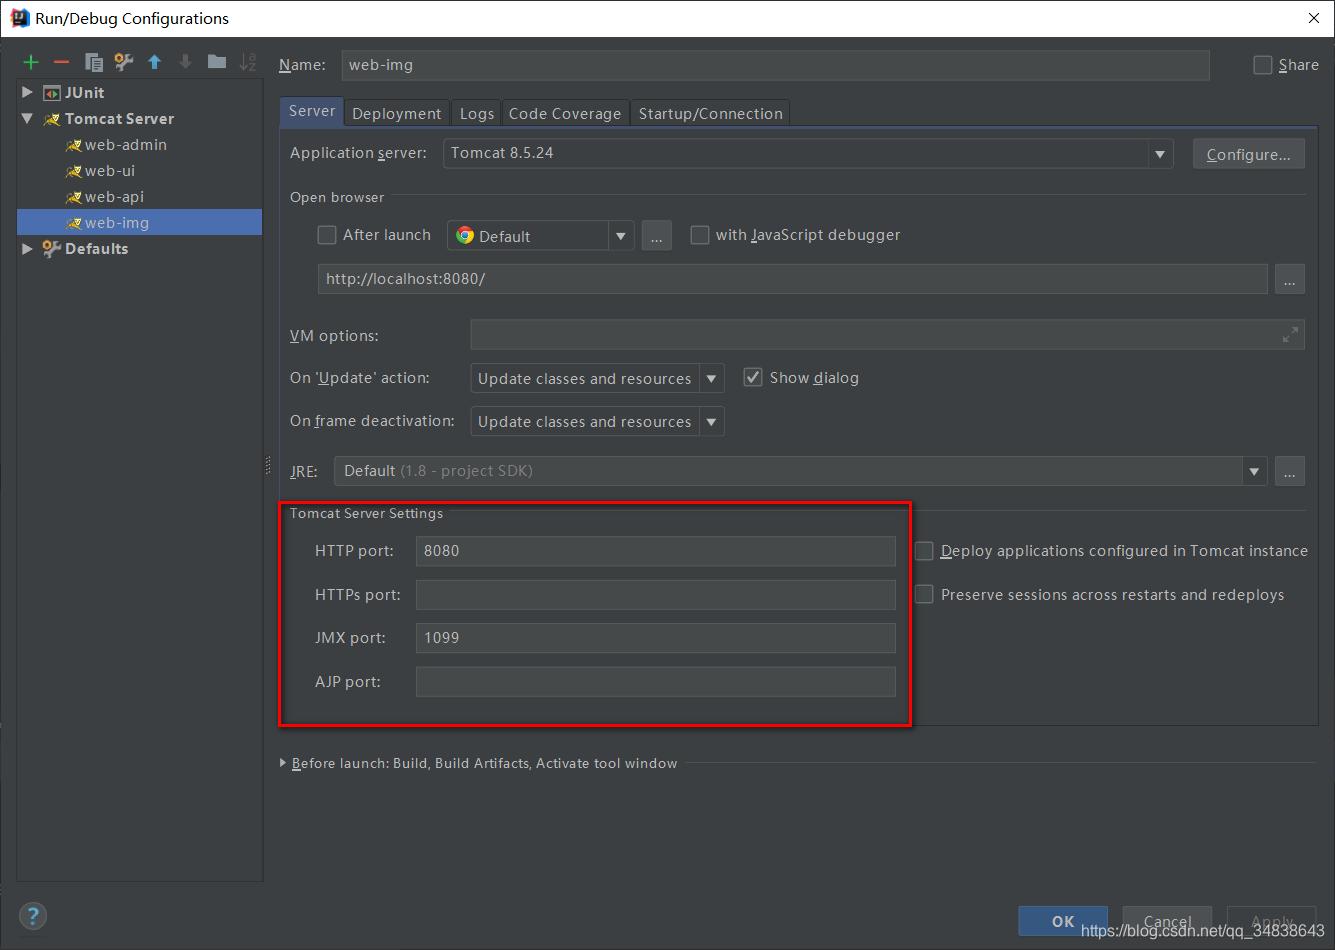This screenshot has height=950, width=1335.
Task: Create new folder icon in toolbar
Action: (217, 62)
